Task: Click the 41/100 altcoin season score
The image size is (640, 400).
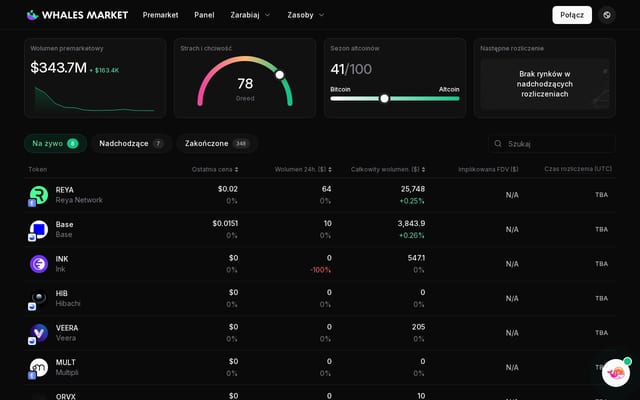Action: [351, 69]
